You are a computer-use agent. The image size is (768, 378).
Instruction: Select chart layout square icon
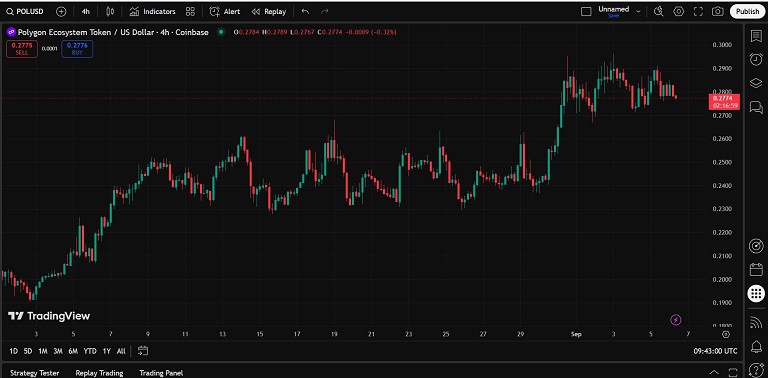pyautogui.click(x=586, y=11)
